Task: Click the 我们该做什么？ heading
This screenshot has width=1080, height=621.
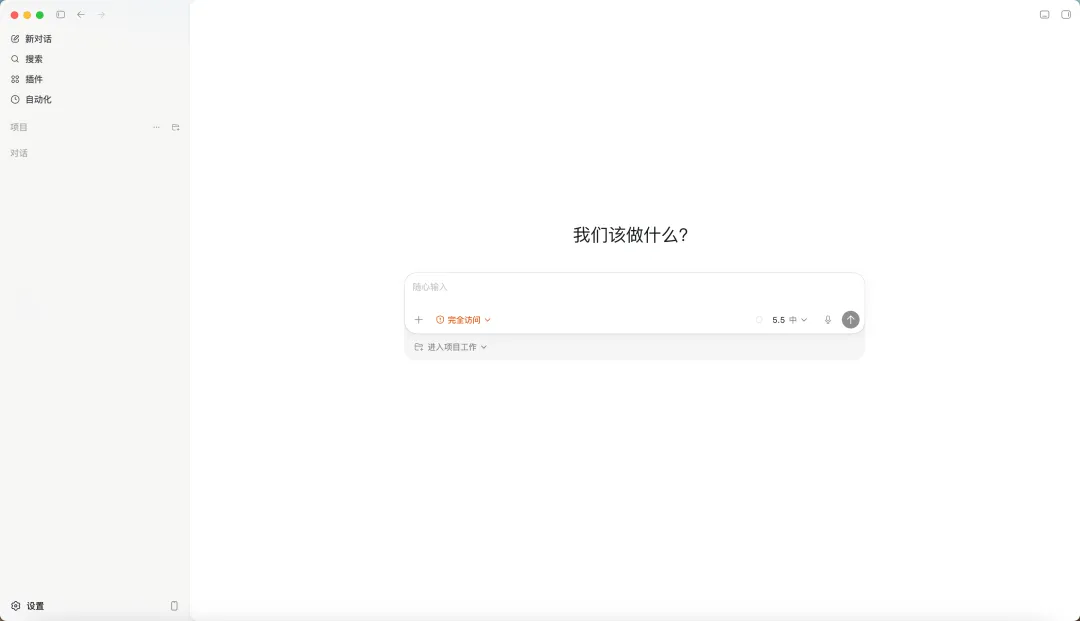Action: [x=631, y=235]
